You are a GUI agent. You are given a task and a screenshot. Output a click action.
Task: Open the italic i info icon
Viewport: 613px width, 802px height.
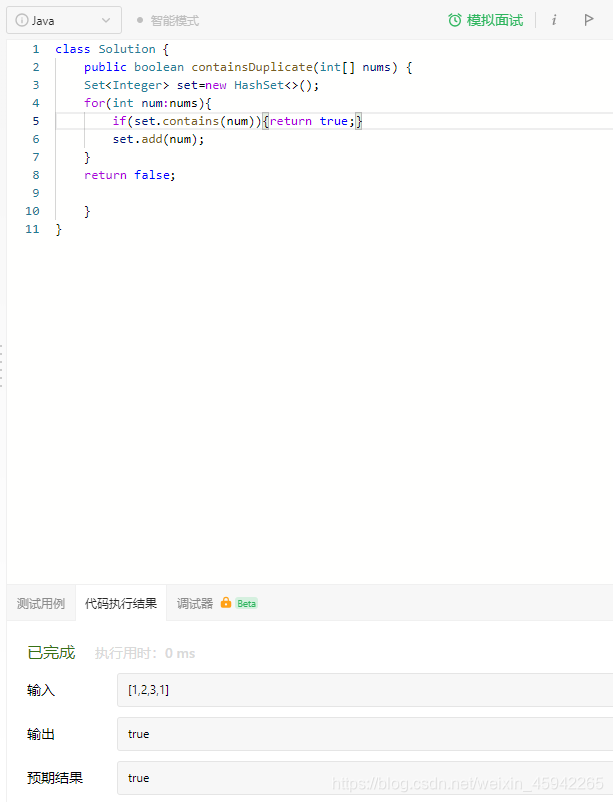click(554, 20)
